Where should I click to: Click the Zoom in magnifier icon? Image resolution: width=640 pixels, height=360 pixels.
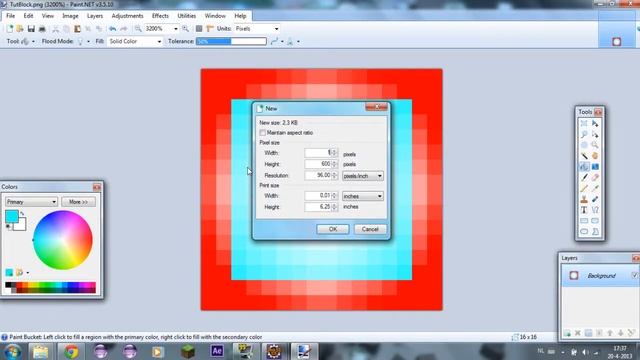[x=185, y=29]
